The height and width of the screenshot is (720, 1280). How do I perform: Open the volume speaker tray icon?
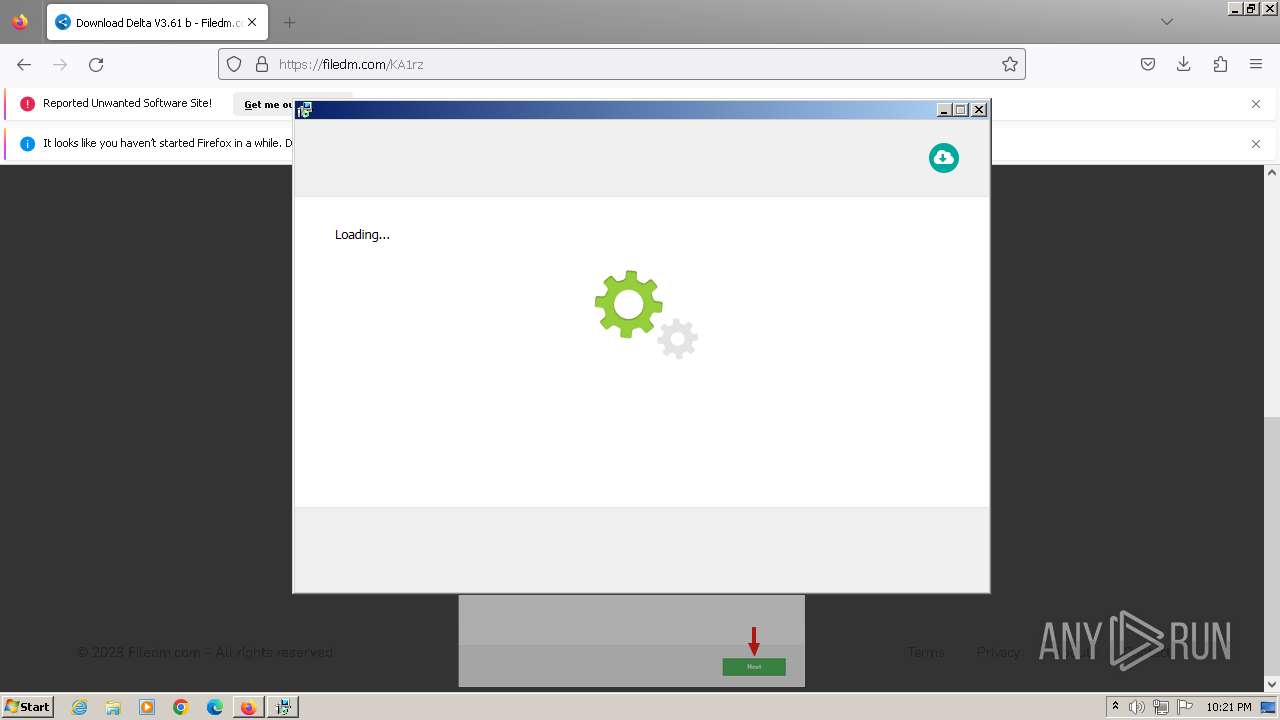(x=1137, y=707)
